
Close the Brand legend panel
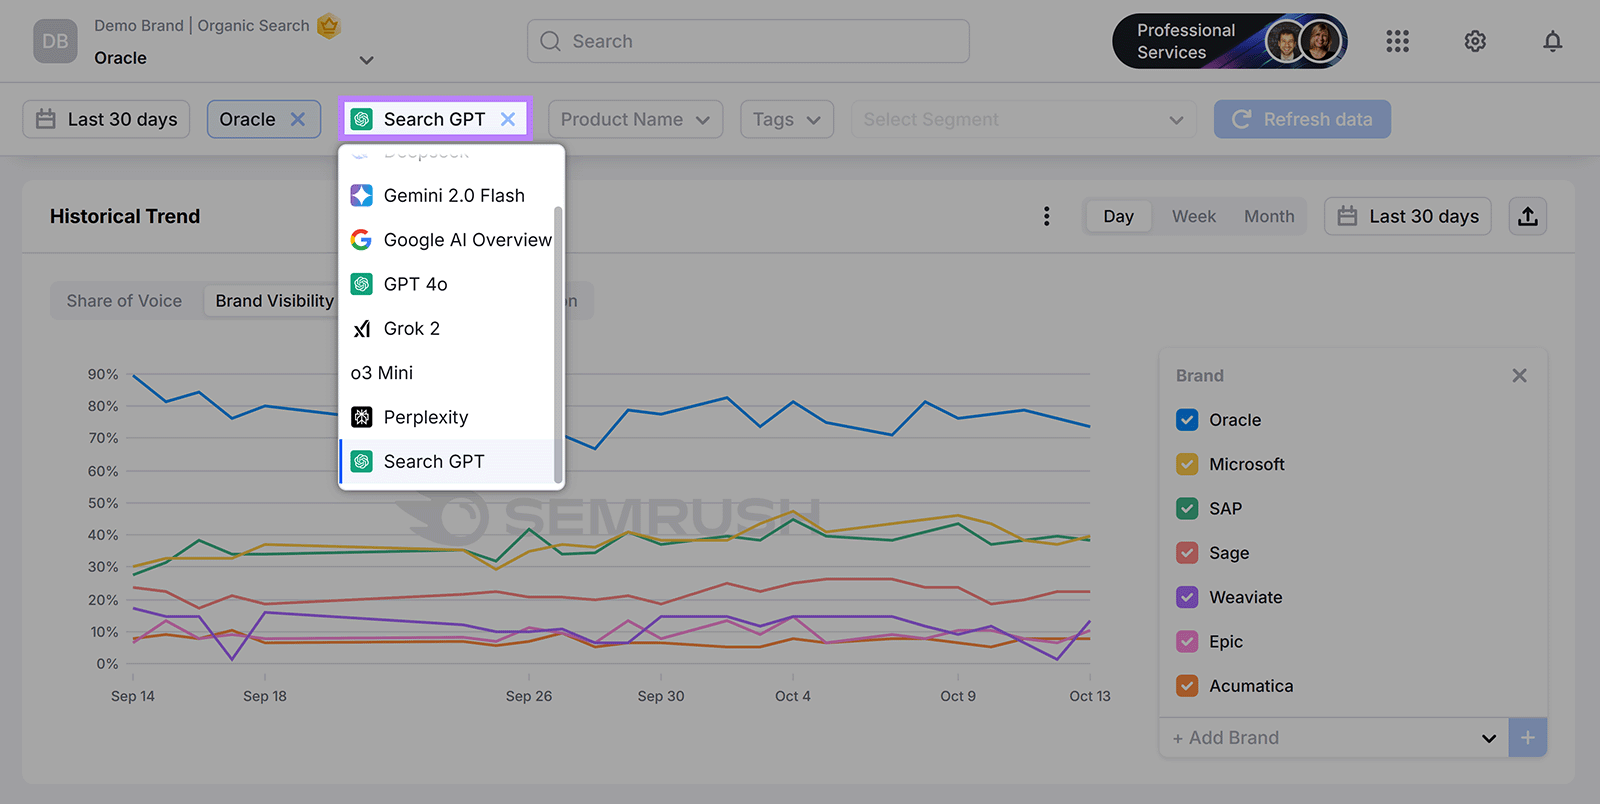[x=1519, y=376]
